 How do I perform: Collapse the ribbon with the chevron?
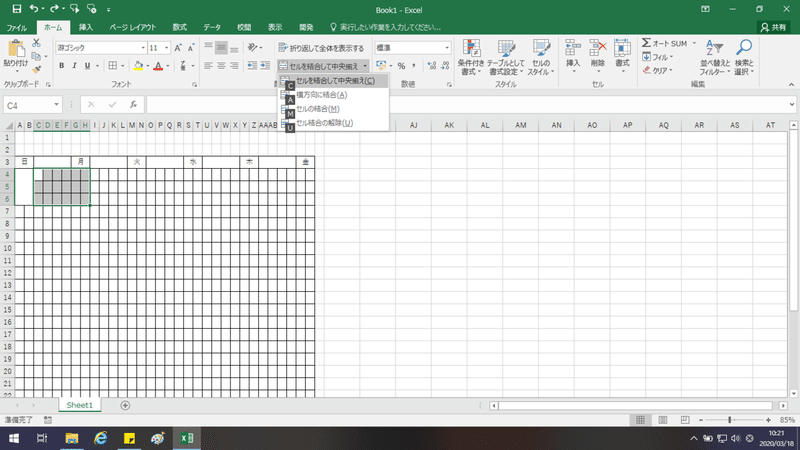[x=791, y=84]
